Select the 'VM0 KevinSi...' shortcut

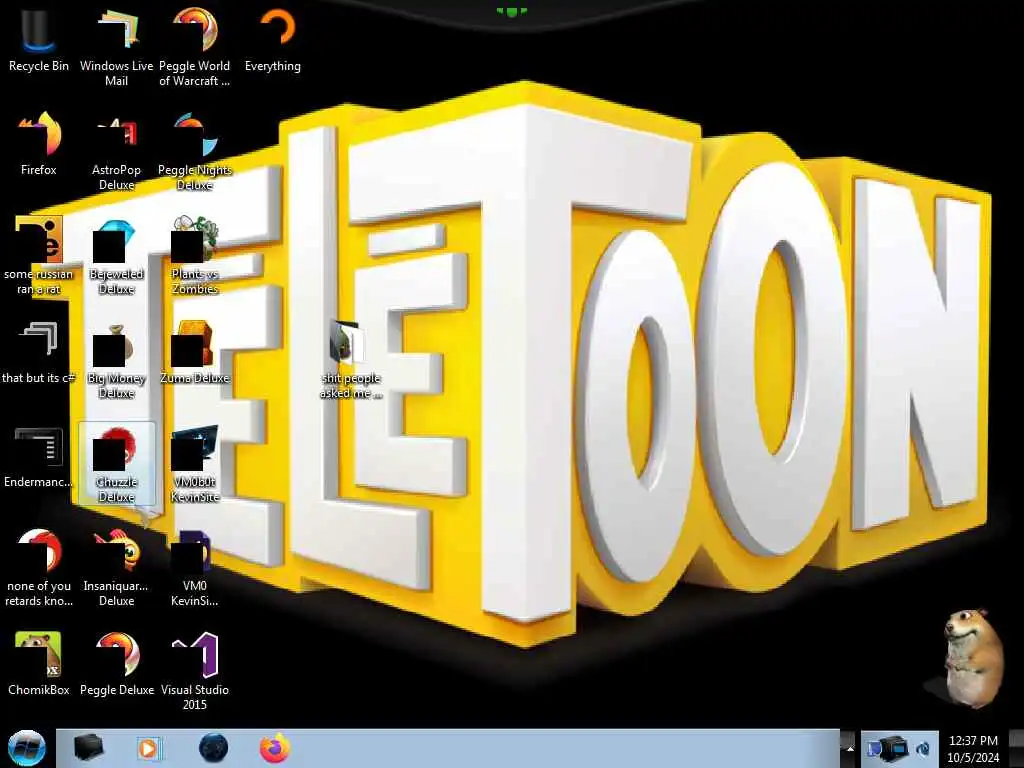tap(195, 567)
